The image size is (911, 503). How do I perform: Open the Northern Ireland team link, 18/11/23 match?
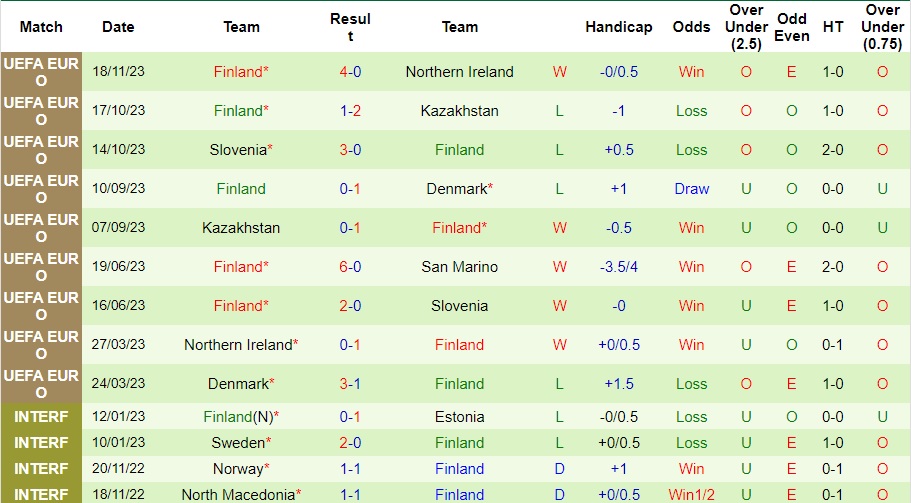point(459,72)
